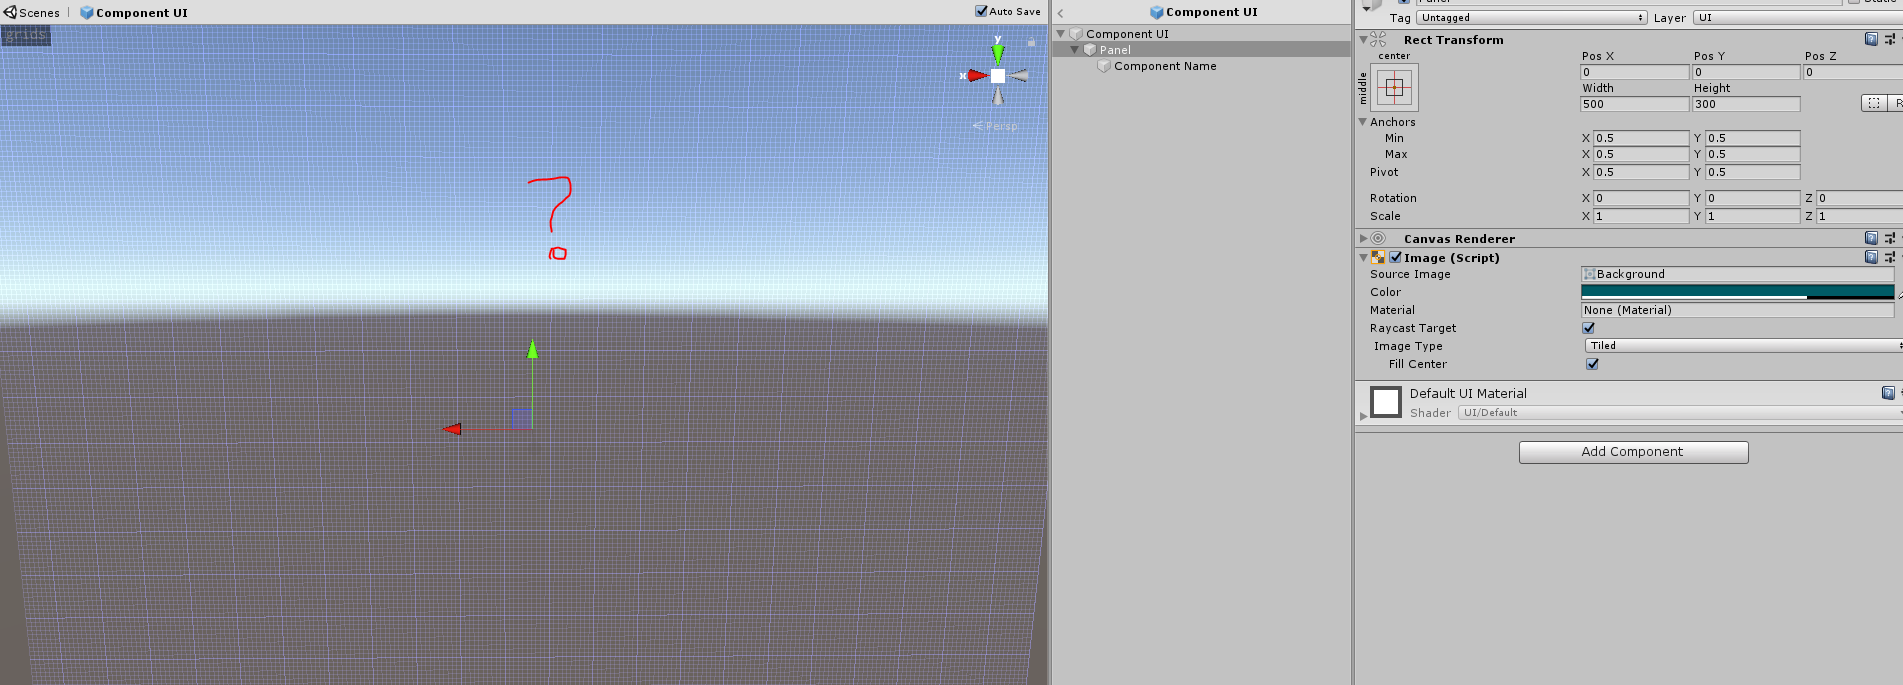
Task: Open the Image Type dropdown showing Tiled
Action: pos(1744,346)
